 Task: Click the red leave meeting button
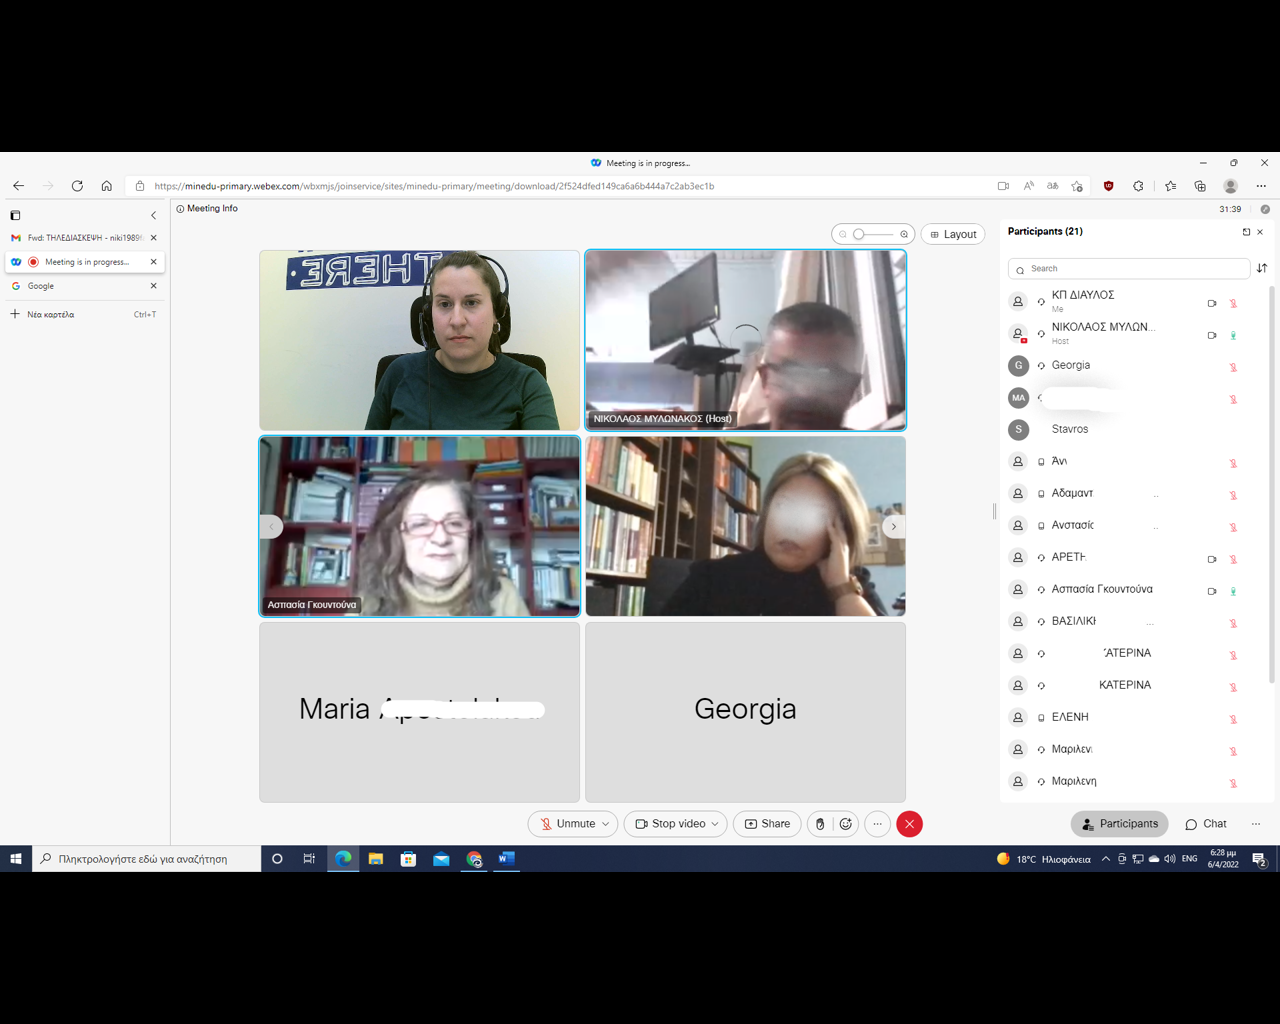tap(909, 824)
